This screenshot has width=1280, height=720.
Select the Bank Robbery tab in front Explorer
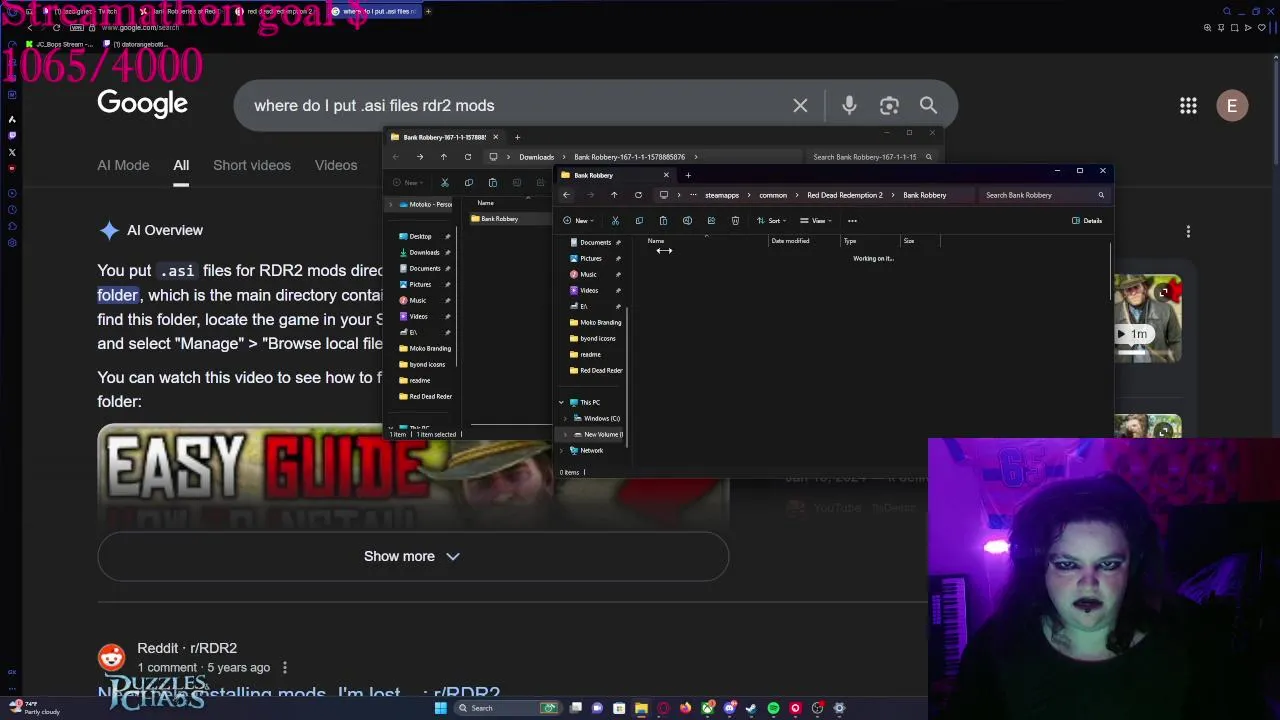click(x=614, y=175)
